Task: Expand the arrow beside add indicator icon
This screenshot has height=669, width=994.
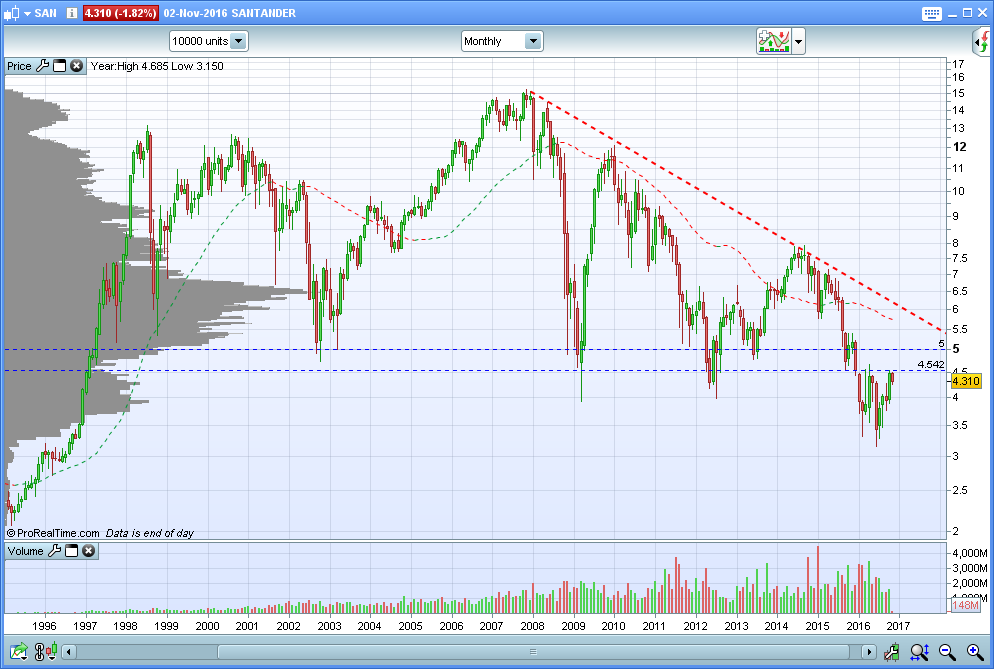Action: pos(798,42)
